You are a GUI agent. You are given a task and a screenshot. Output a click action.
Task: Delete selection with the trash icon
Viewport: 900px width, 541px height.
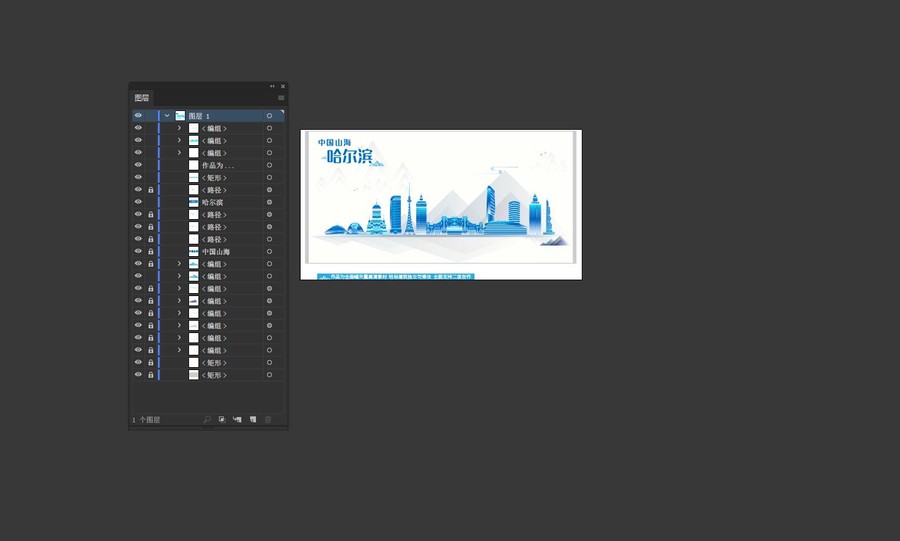point(267,419)
